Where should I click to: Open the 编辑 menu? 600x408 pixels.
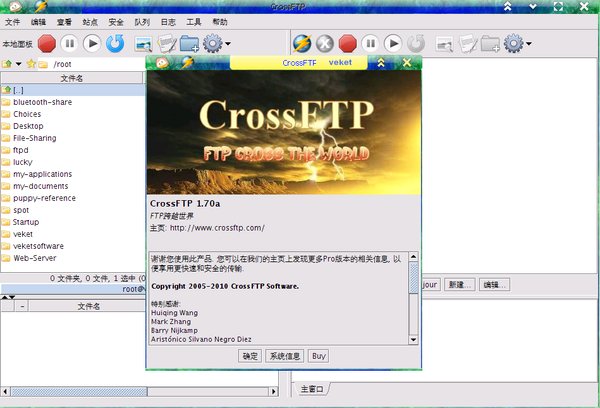(x=38, y=22)
